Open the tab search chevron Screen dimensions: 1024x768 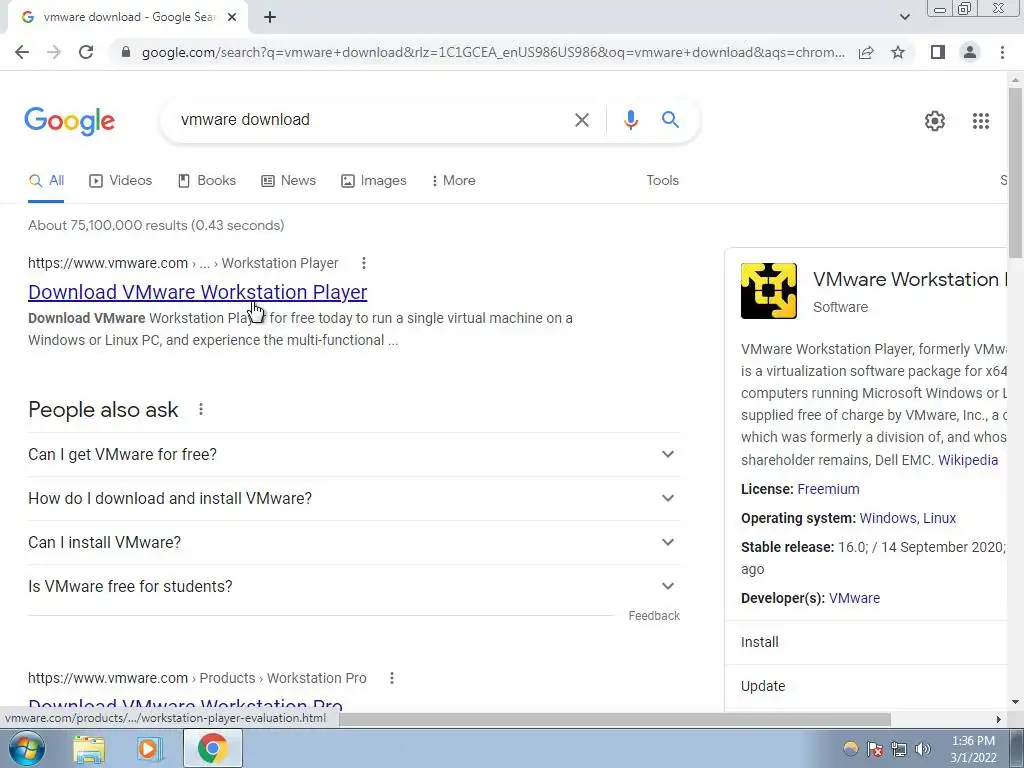pyautogui.click(x=904, y=18)
